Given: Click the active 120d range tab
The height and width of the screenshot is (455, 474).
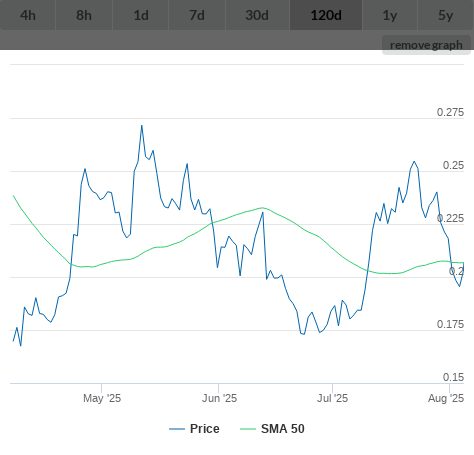Looking at the screenshot, I should tap(326, 15).
